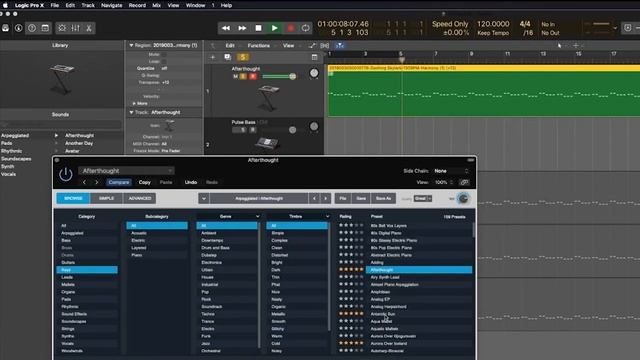Toggle the Show Automation icon in Tracks menu bar

tap(312, 46)
